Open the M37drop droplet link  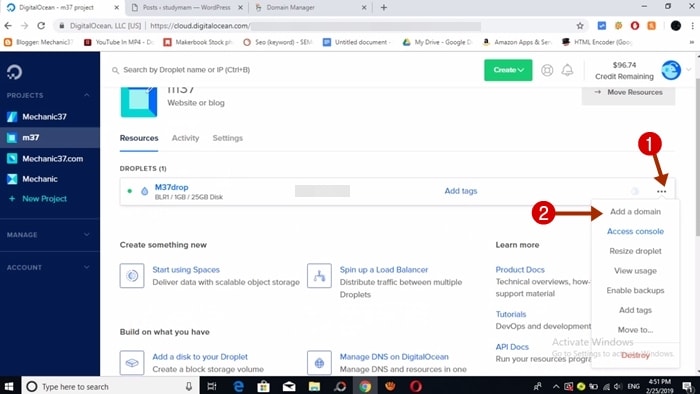(x=171, y=187)
